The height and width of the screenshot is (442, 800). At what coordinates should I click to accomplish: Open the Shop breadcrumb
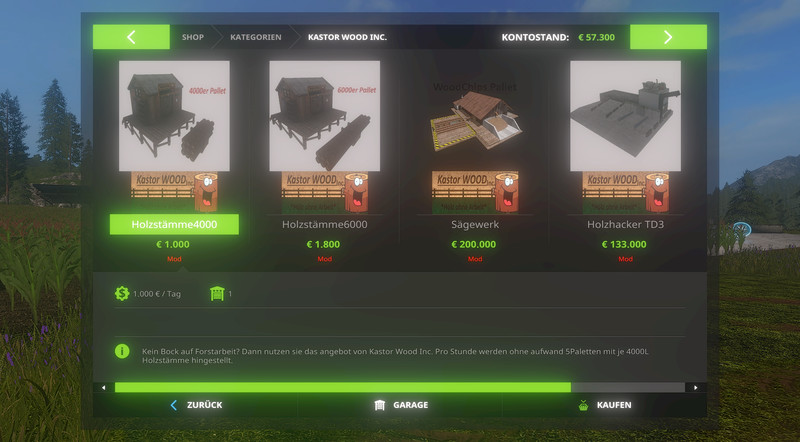point(193,37)
